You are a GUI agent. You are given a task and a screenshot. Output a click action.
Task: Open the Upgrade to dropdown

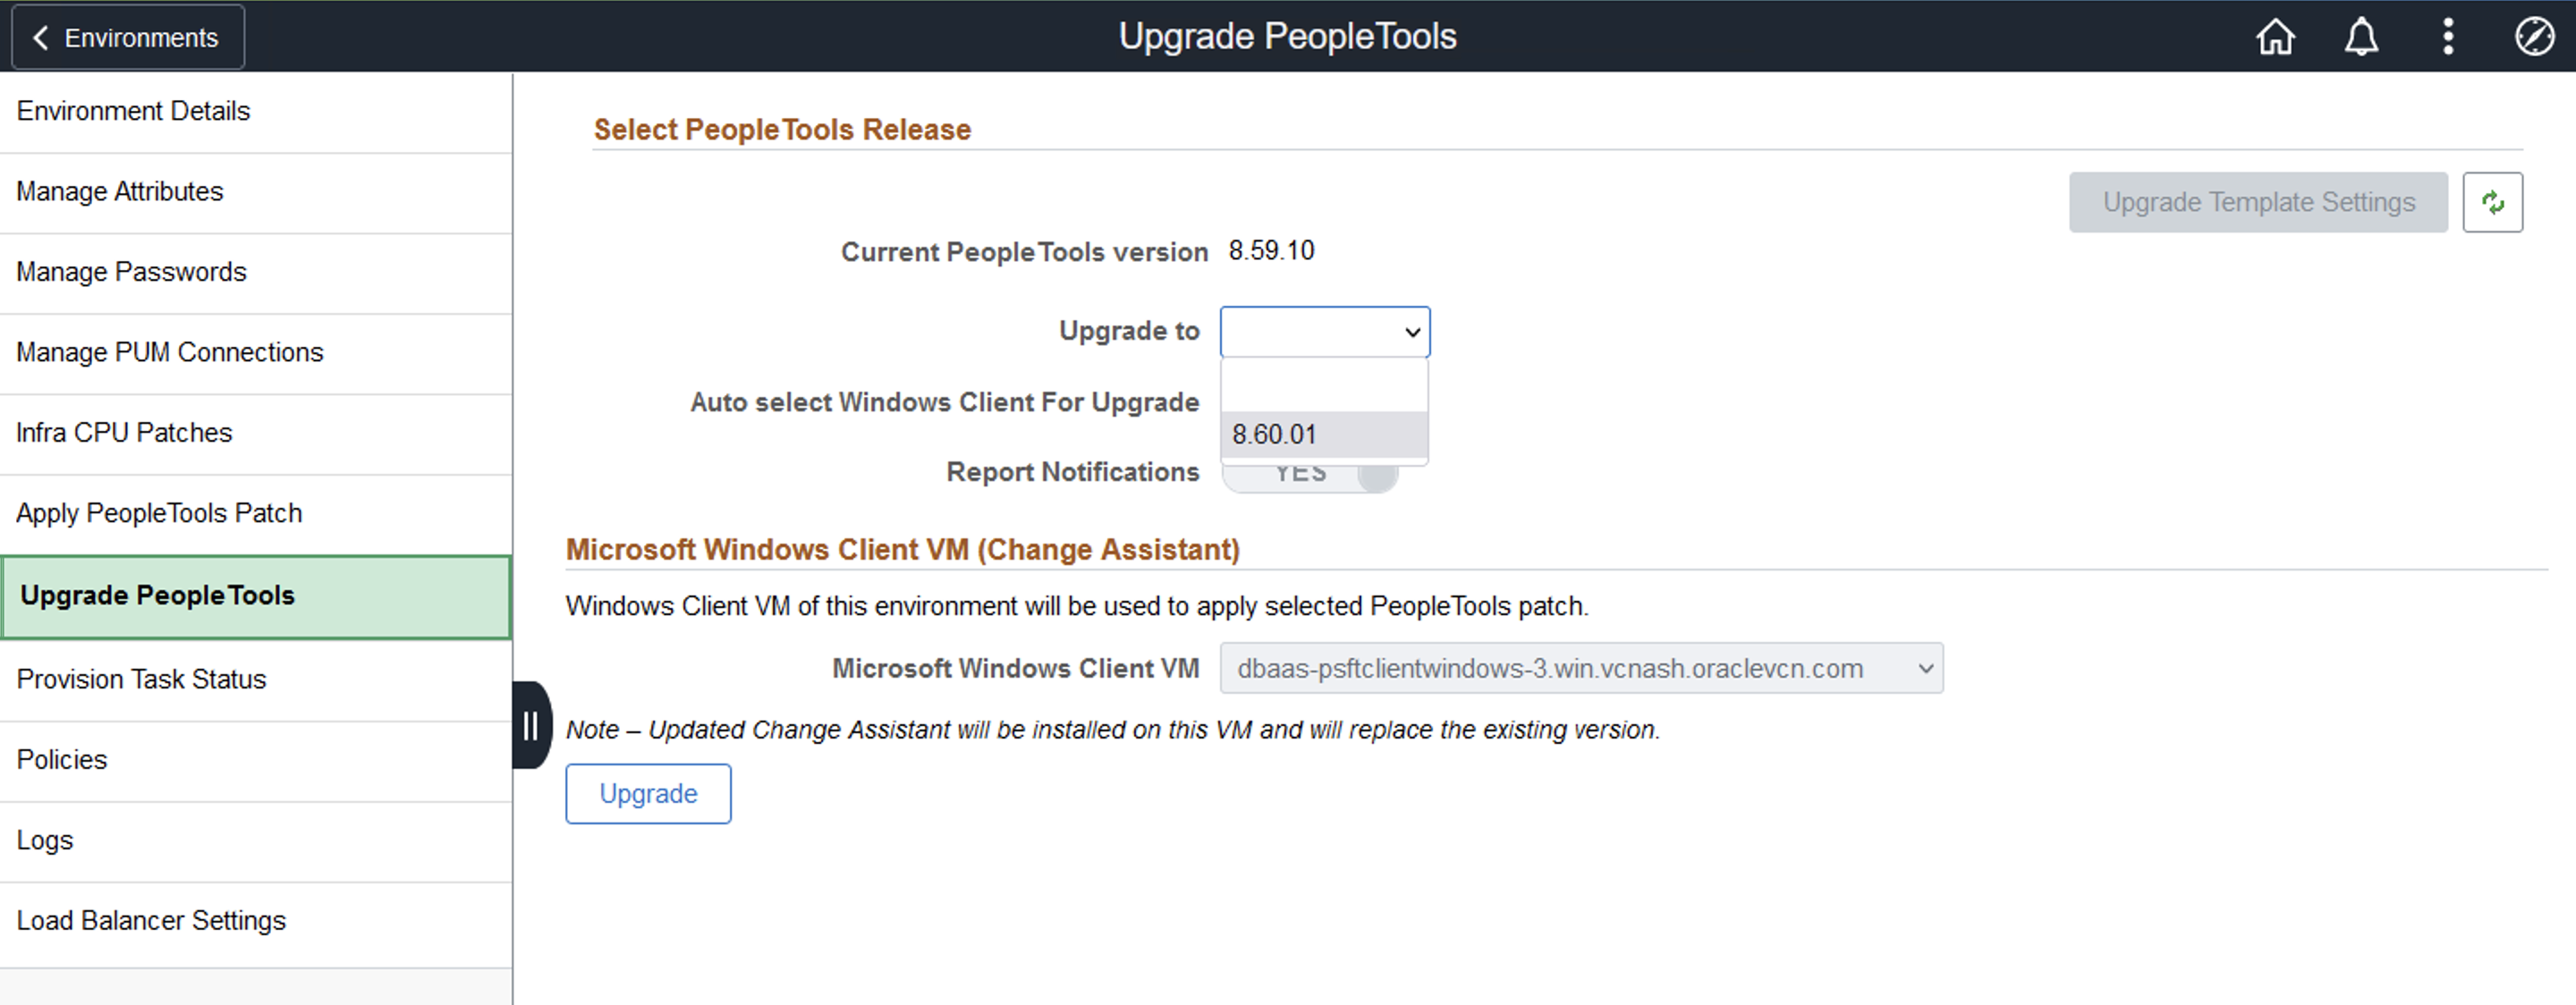click(x=1324, y=332)
